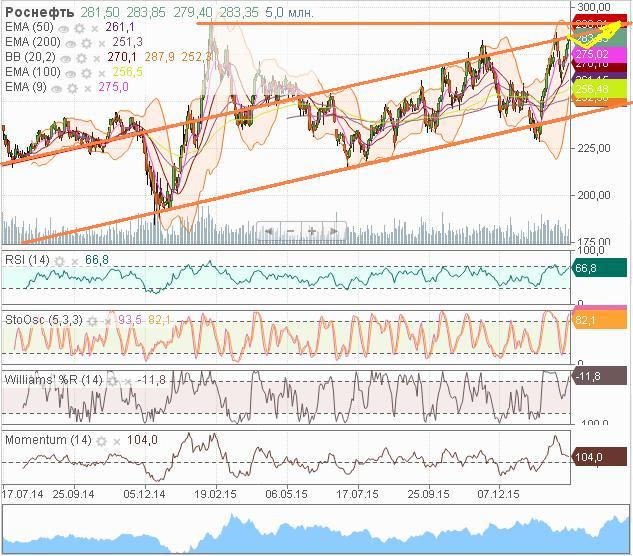Configure EMA (100) via gear icon
Viewport: 633px width, 556px height.
point(86,73)
